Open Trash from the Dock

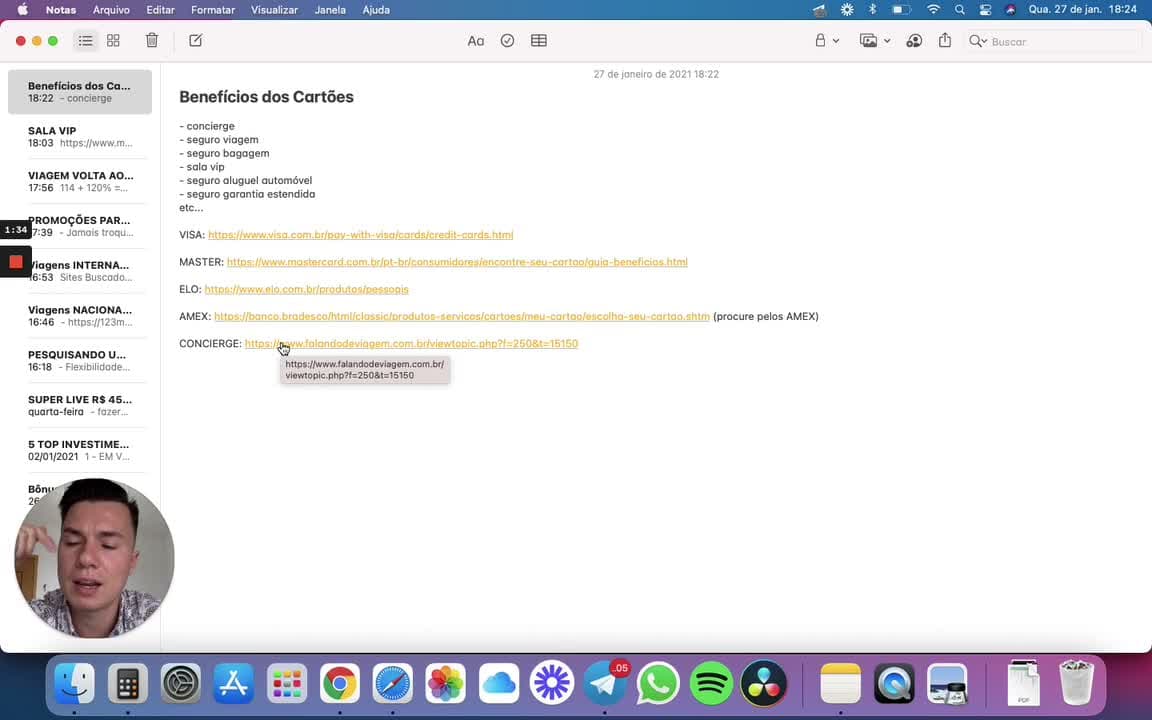click(1076, 683)
